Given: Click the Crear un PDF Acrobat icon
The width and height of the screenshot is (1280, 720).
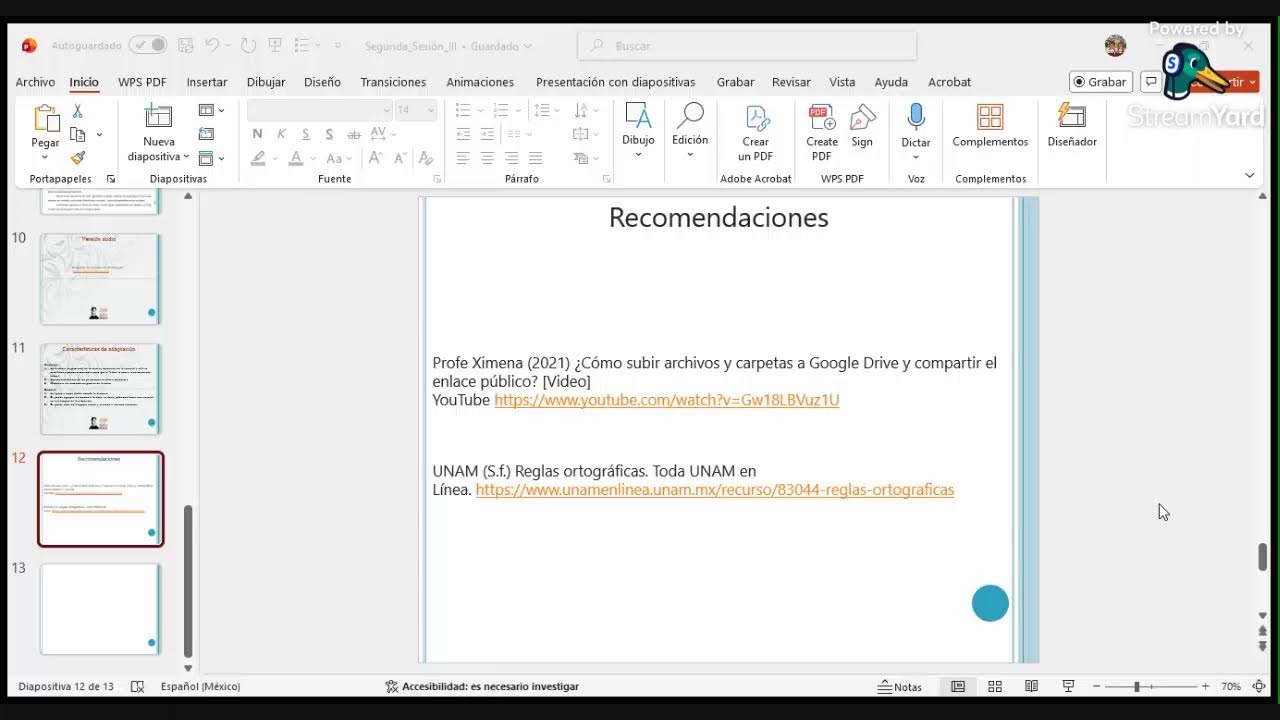Looking at the screenshot, I should pos(756,117).
